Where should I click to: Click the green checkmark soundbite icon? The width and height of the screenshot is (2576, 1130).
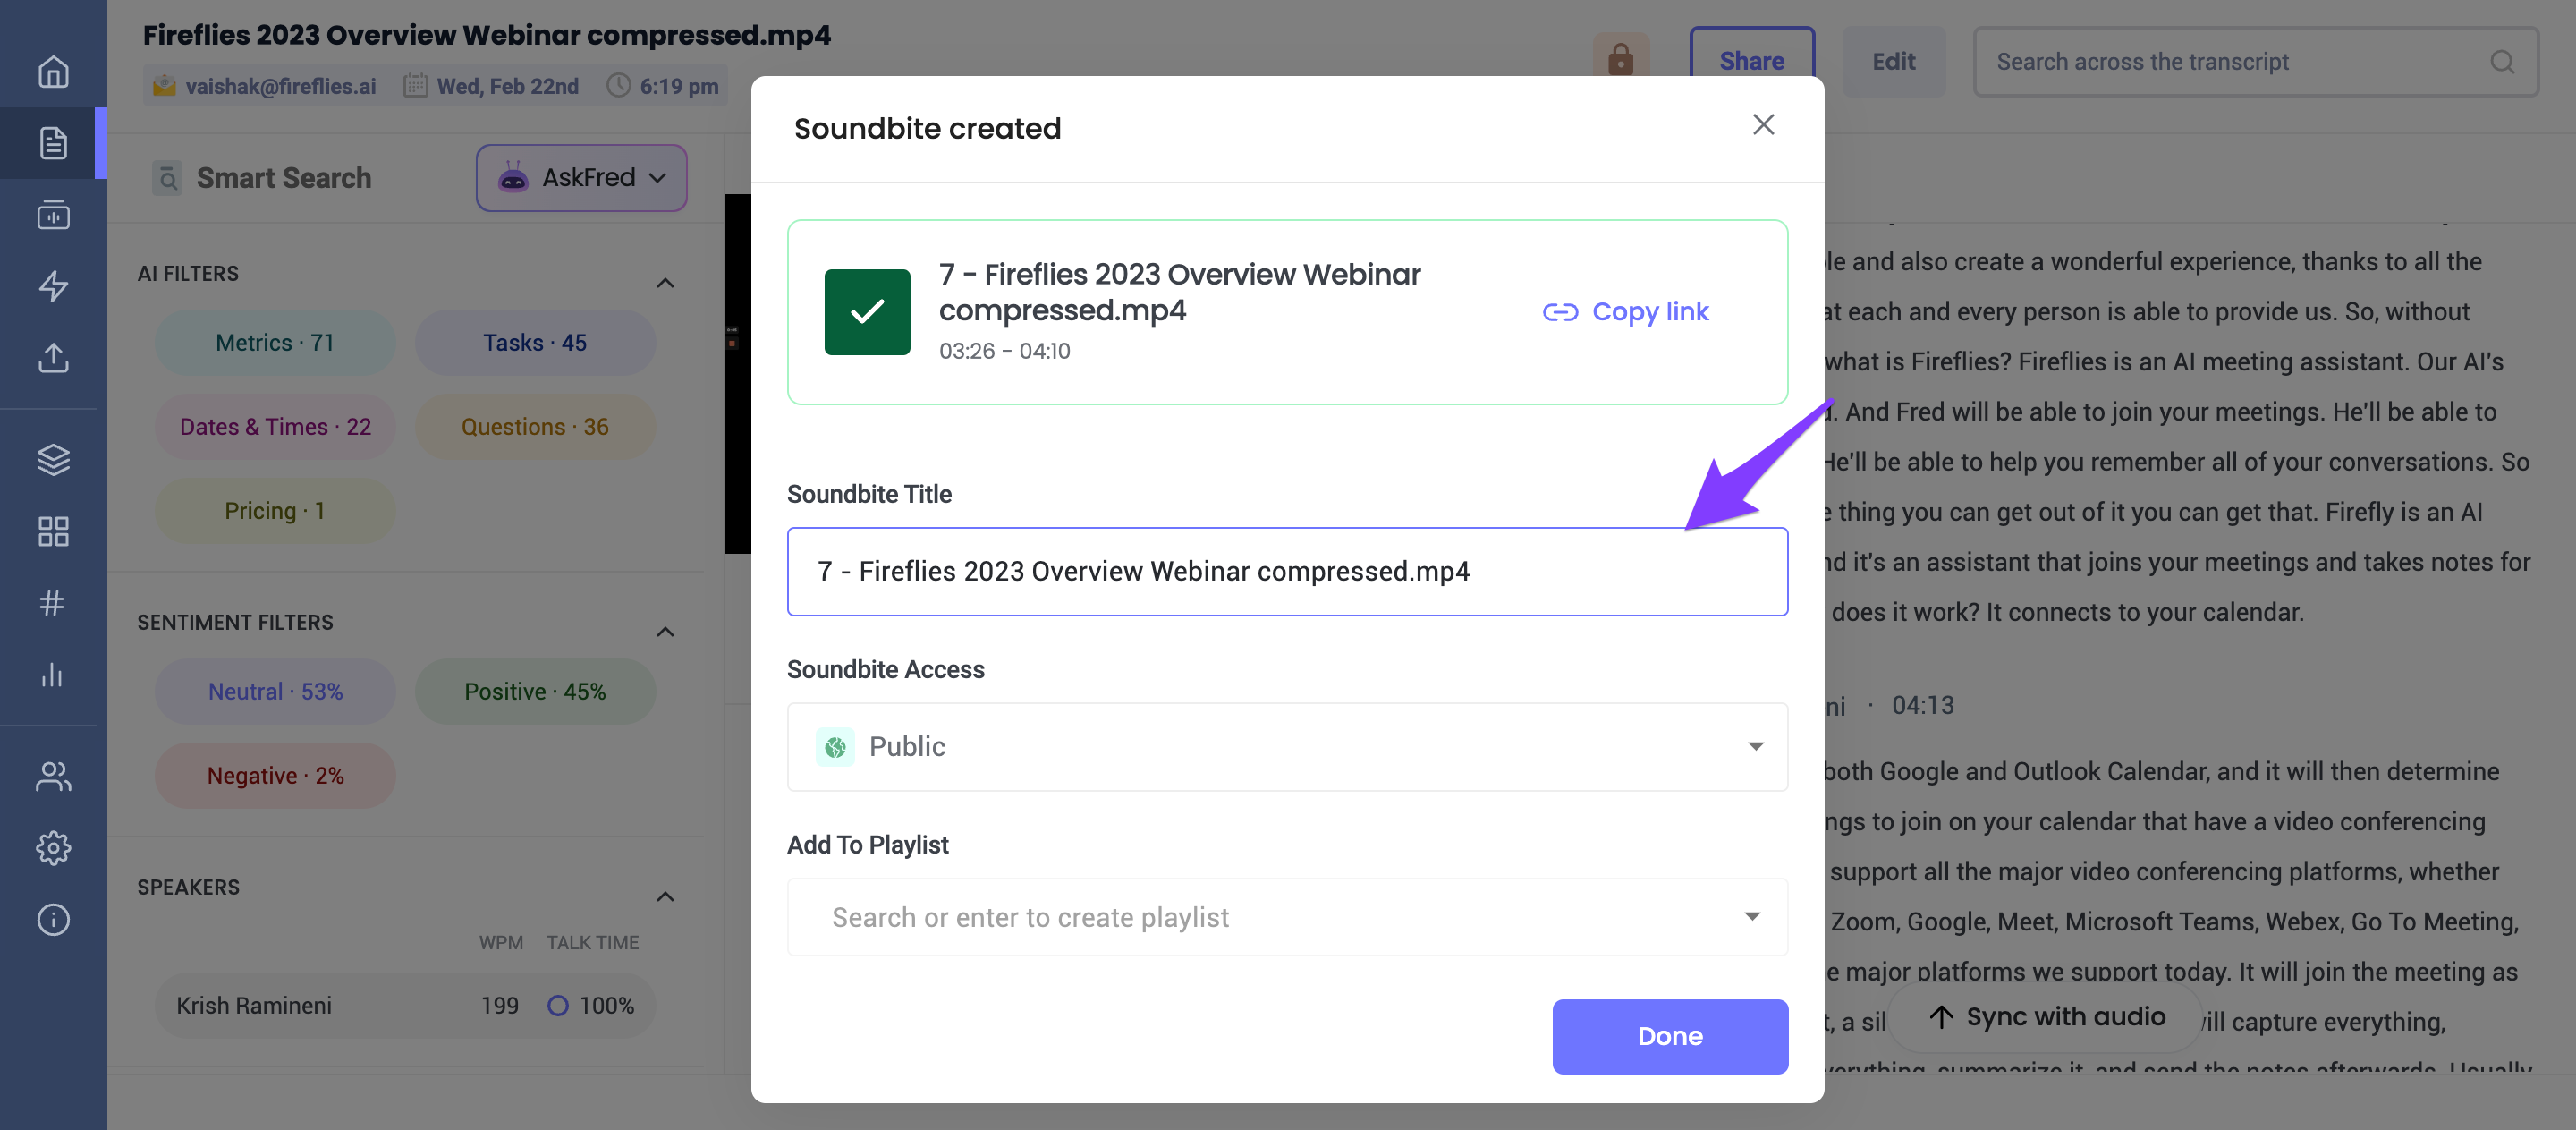click(x=867, y=311)
